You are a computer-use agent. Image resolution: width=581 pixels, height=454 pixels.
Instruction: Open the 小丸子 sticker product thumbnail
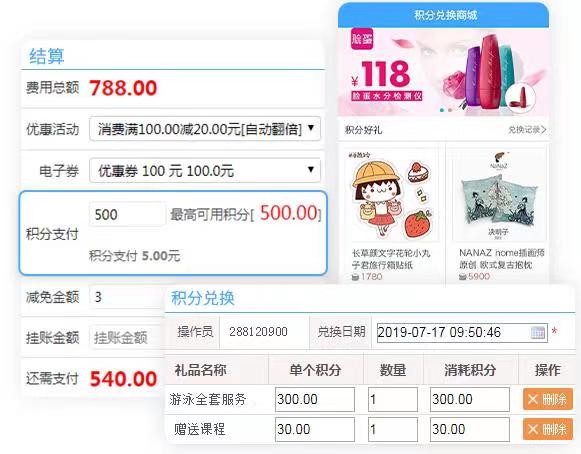(x=392, y=195)
